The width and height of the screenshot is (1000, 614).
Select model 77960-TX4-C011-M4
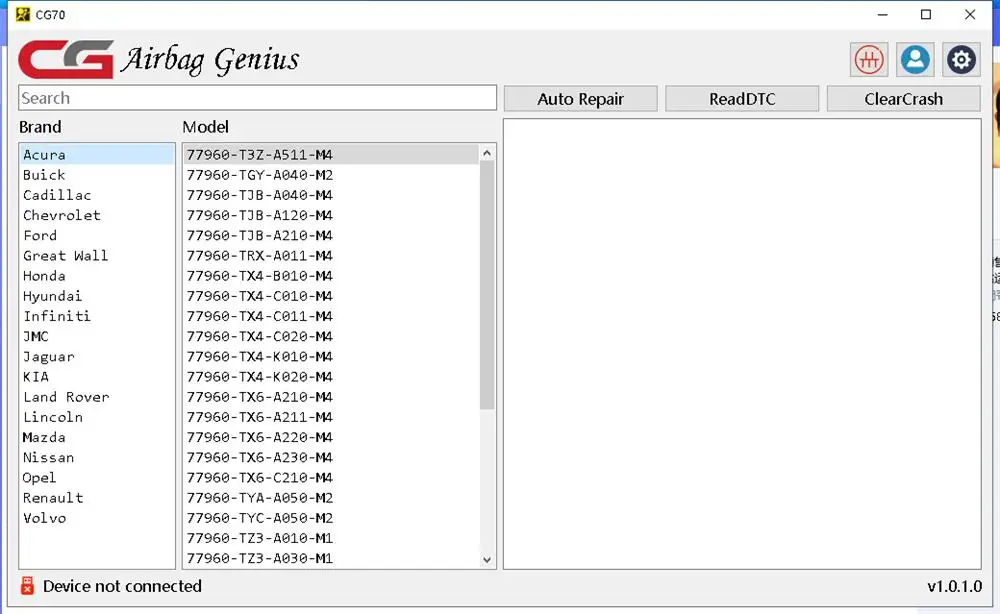[331, 316]
